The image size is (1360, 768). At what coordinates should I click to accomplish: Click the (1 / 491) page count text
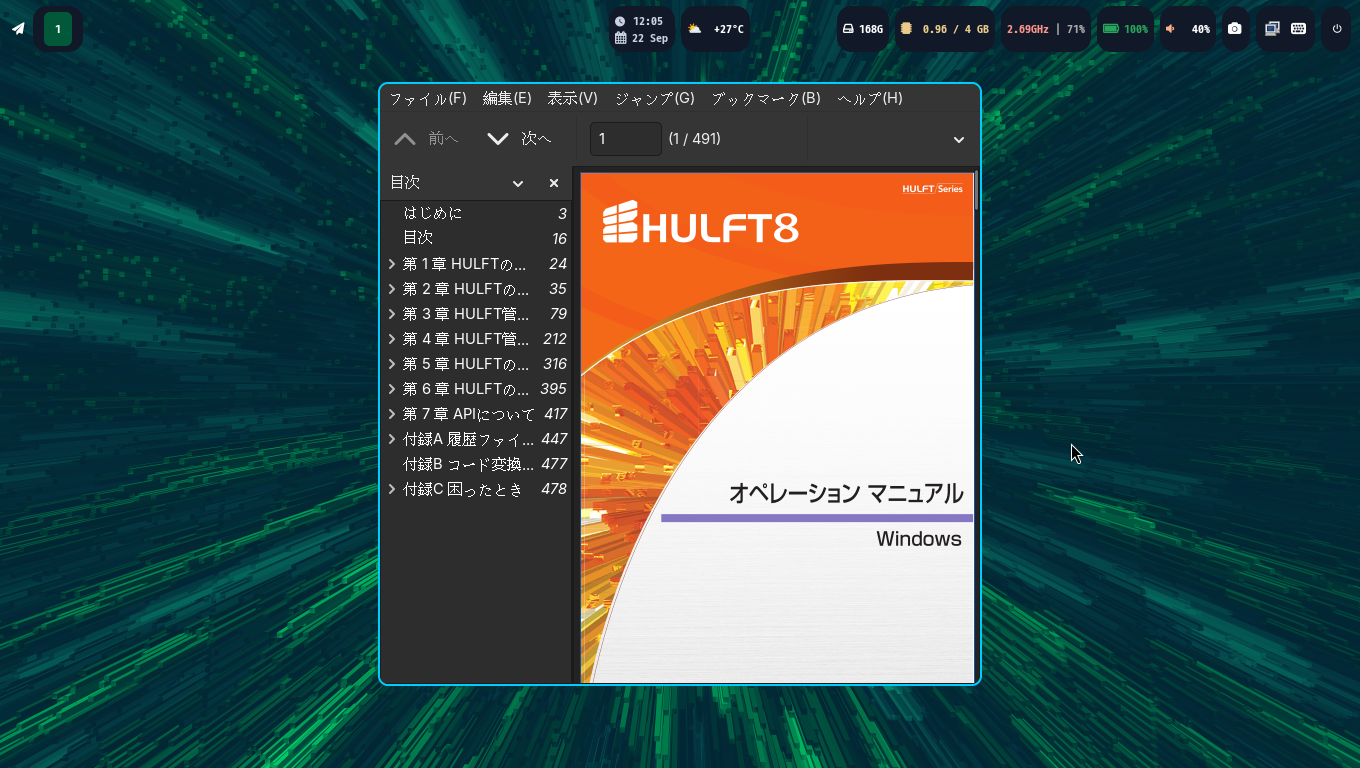click(695, 139)
